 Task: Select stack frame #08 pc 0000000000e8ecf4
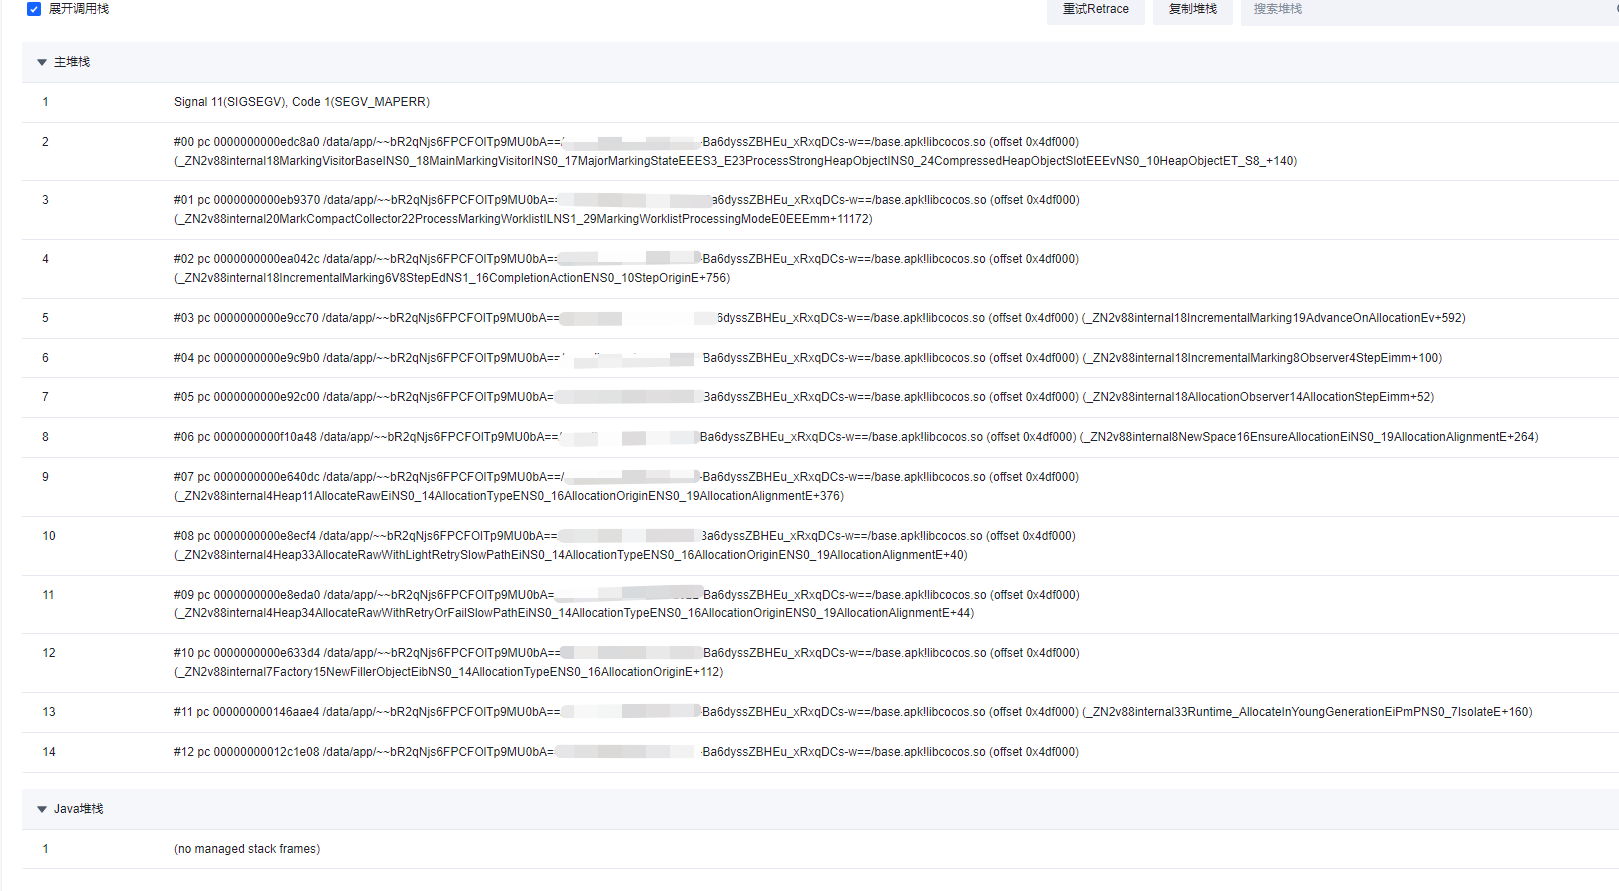point(820,546)
